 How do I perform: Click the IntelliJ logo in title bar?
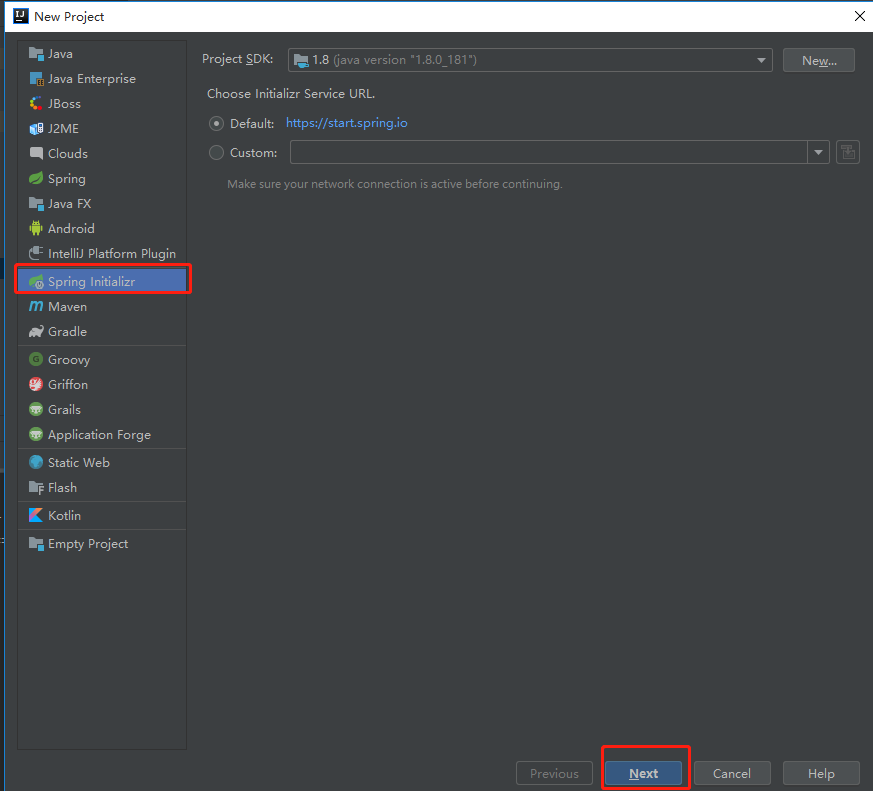(21, 16)
